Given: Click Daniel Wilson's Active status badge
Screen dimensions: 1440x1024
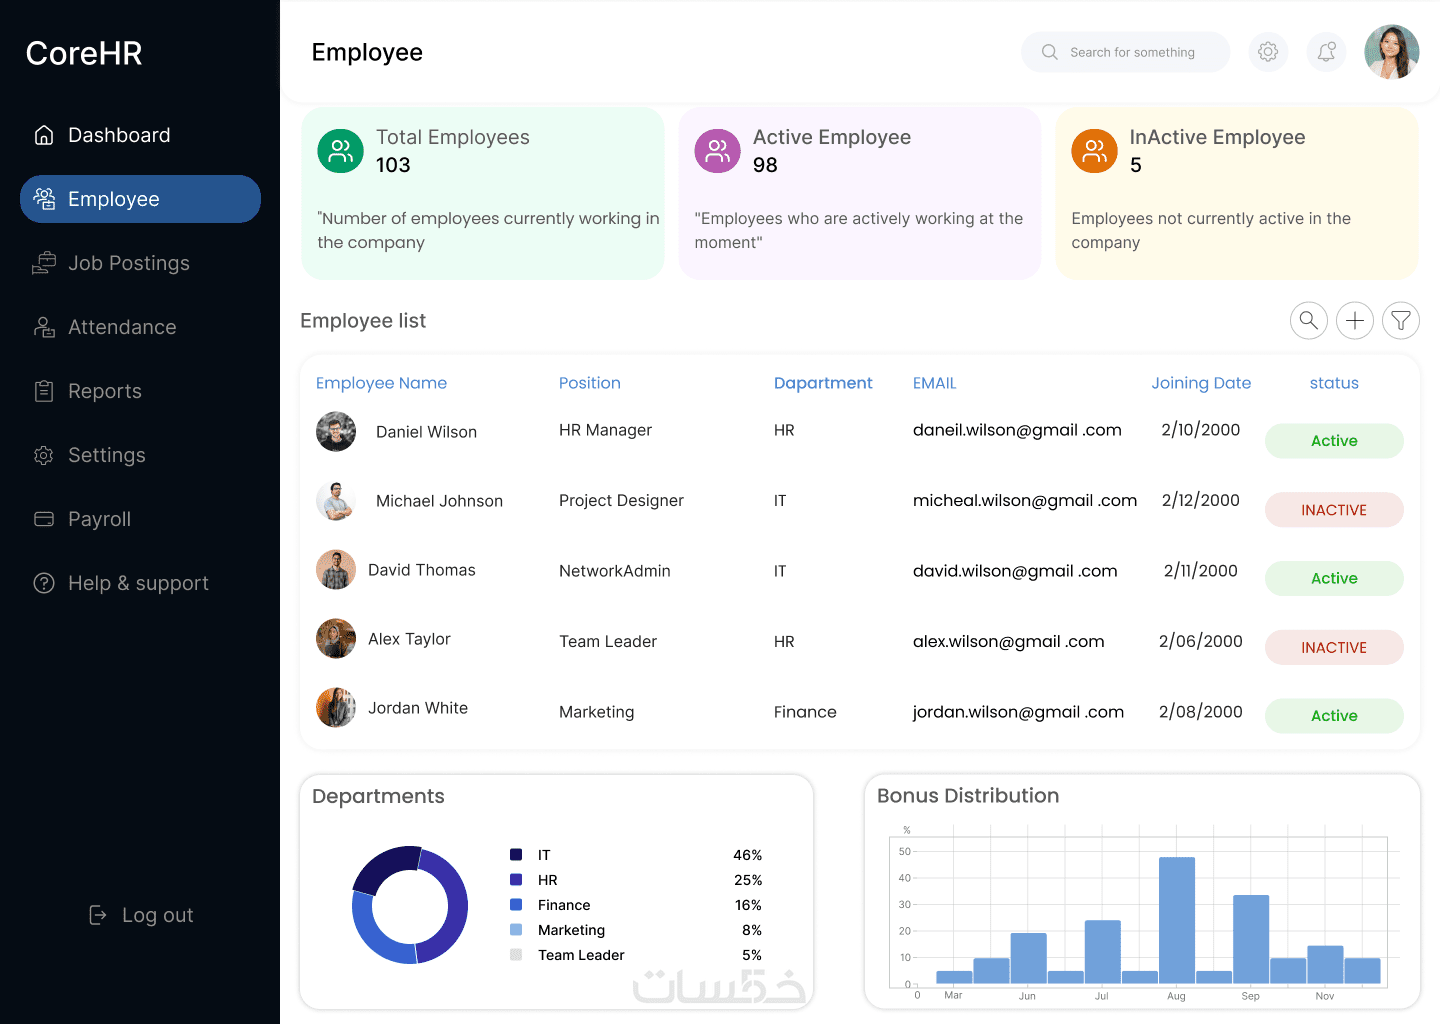Looking at the screenshot, I should point(1334,441).
